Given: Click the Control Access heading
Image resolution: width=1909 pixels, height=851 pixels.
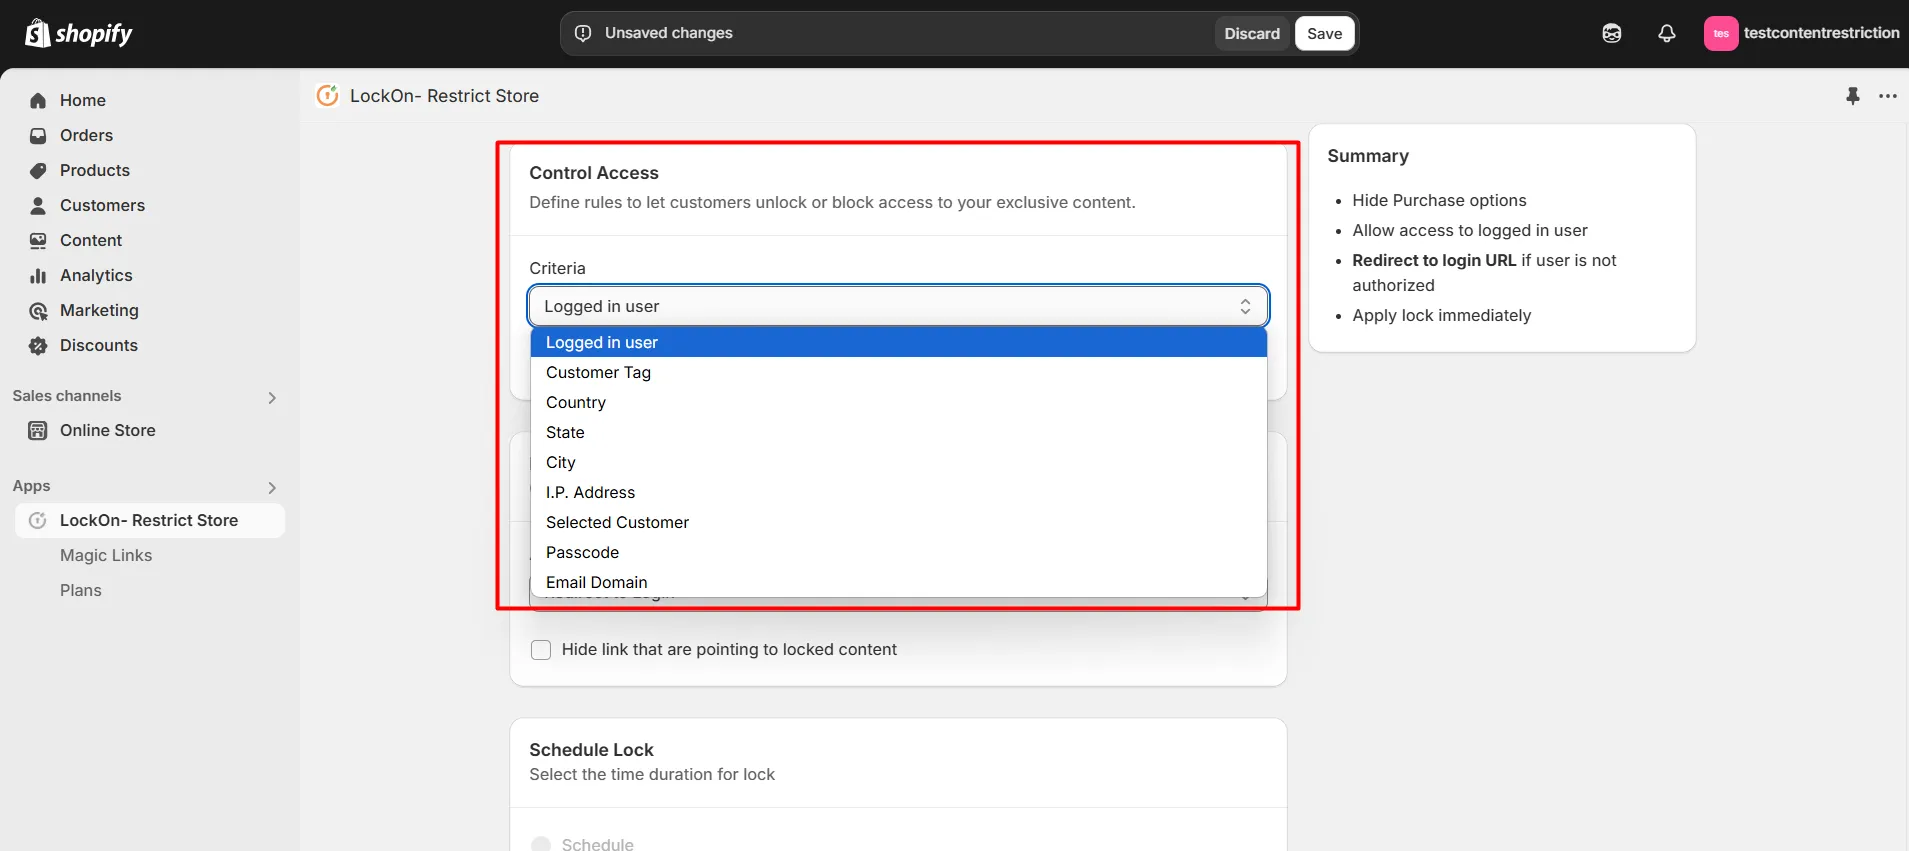Looking at the screenshot, I should point(594,173).
